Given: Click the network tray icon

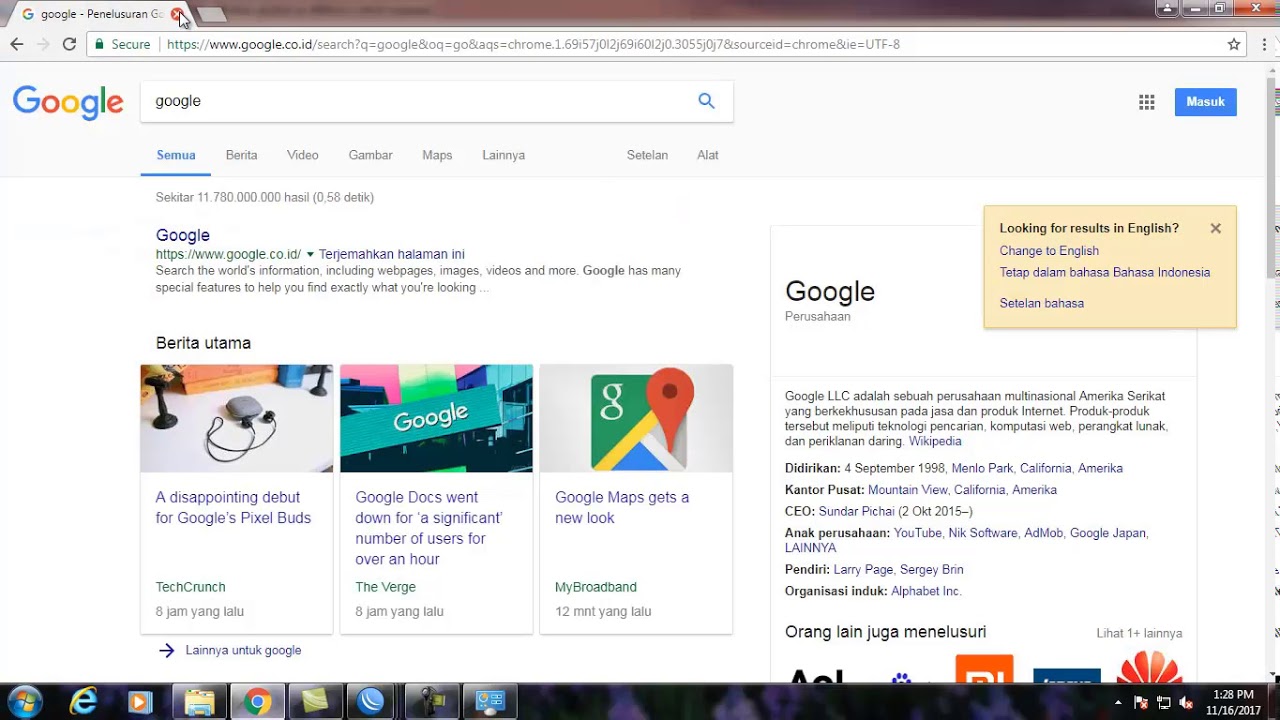Looking at the screenshot, I should (1164, 702).
